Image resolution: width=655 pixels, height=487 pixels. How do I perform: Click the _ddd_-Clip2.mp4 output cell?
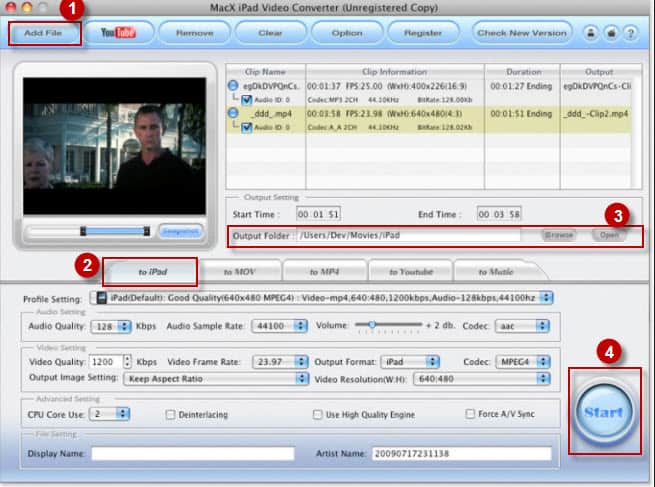pyautogui.click(x=596, y=114)
